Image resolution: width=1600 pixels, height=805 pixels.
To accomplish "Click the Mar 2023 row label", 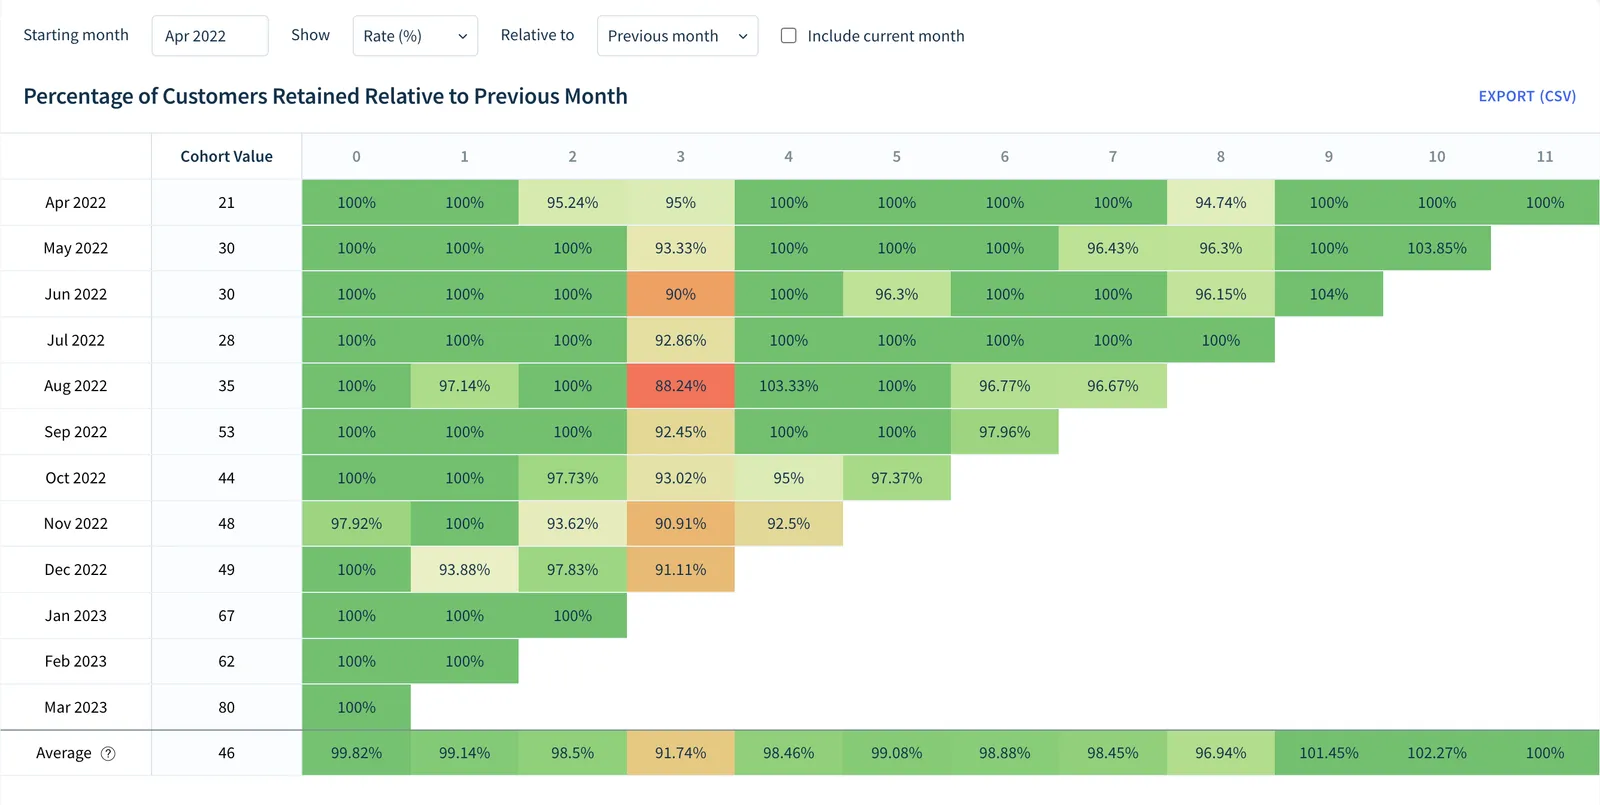I will (76, 707).
